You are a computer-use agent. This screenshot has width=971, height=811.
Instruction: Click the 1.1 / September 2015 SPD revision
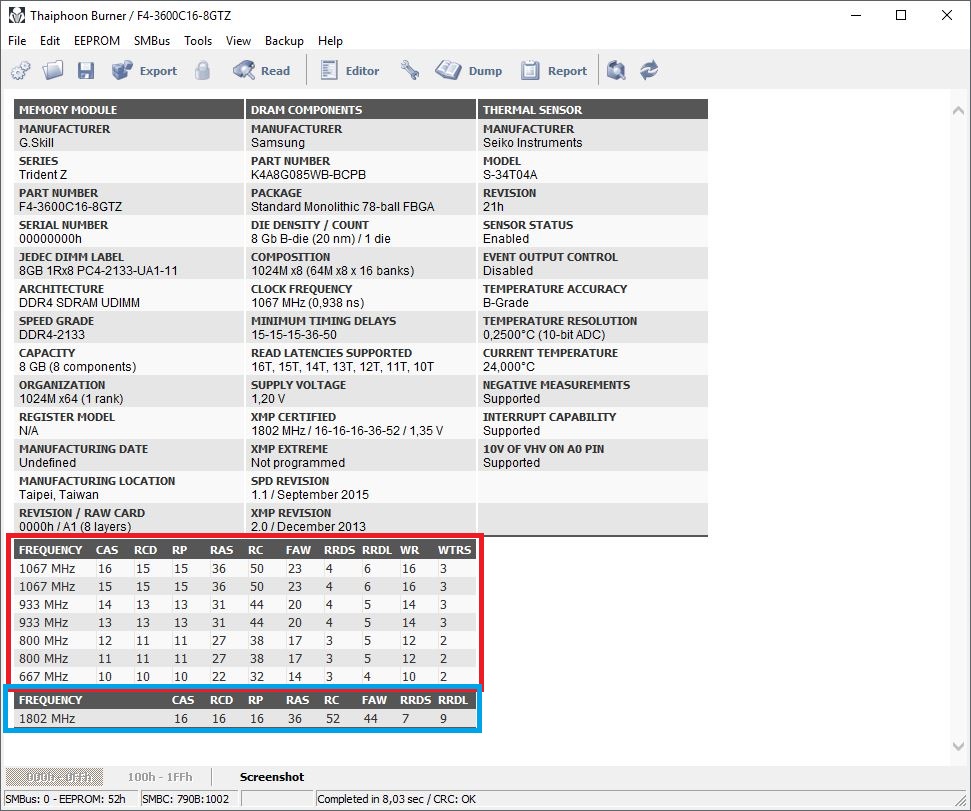click(x=310, y=495)
